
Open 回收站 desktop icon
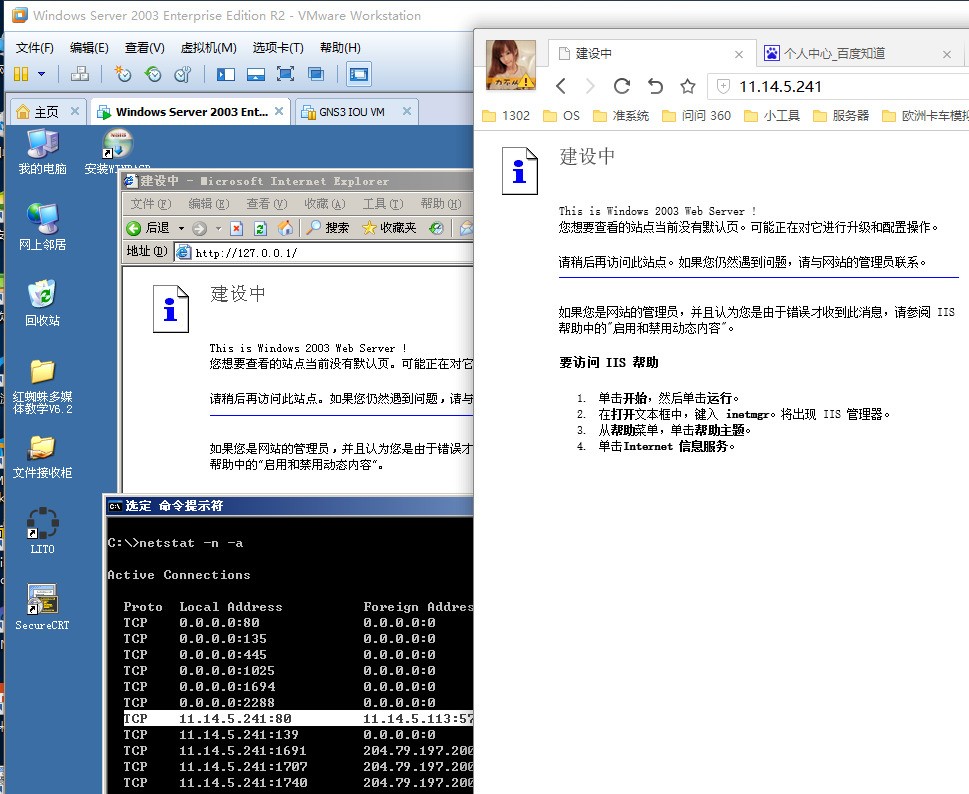pos(42,303)
